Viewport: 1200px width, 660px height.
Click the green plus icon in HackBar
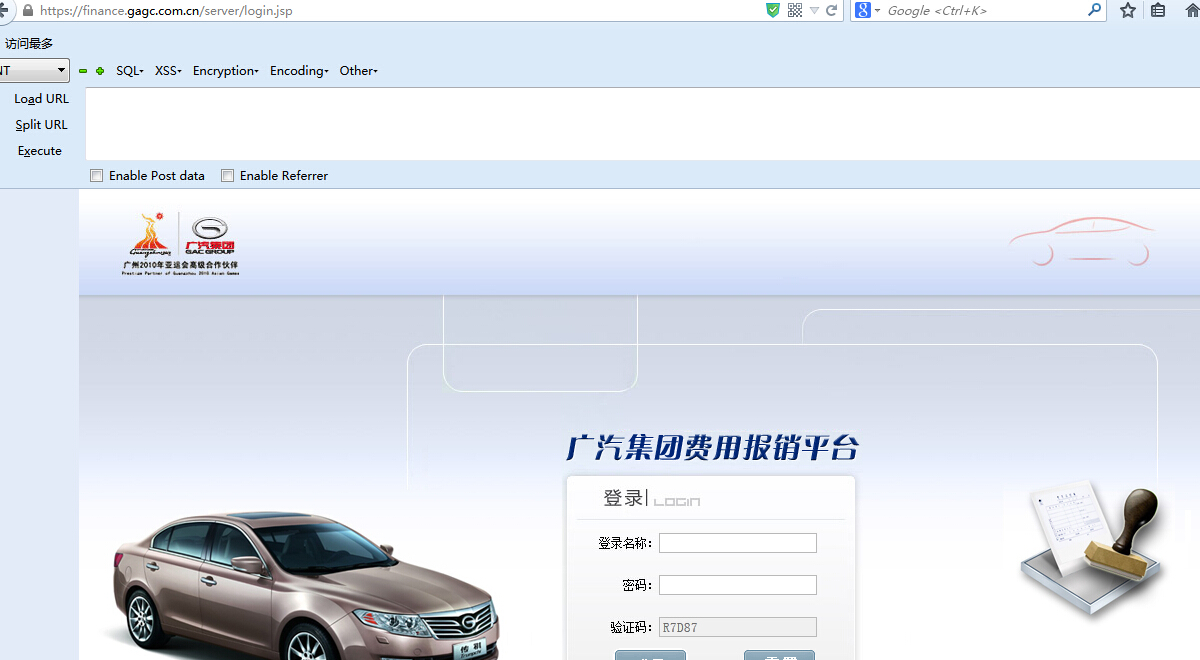click(100, 71)
